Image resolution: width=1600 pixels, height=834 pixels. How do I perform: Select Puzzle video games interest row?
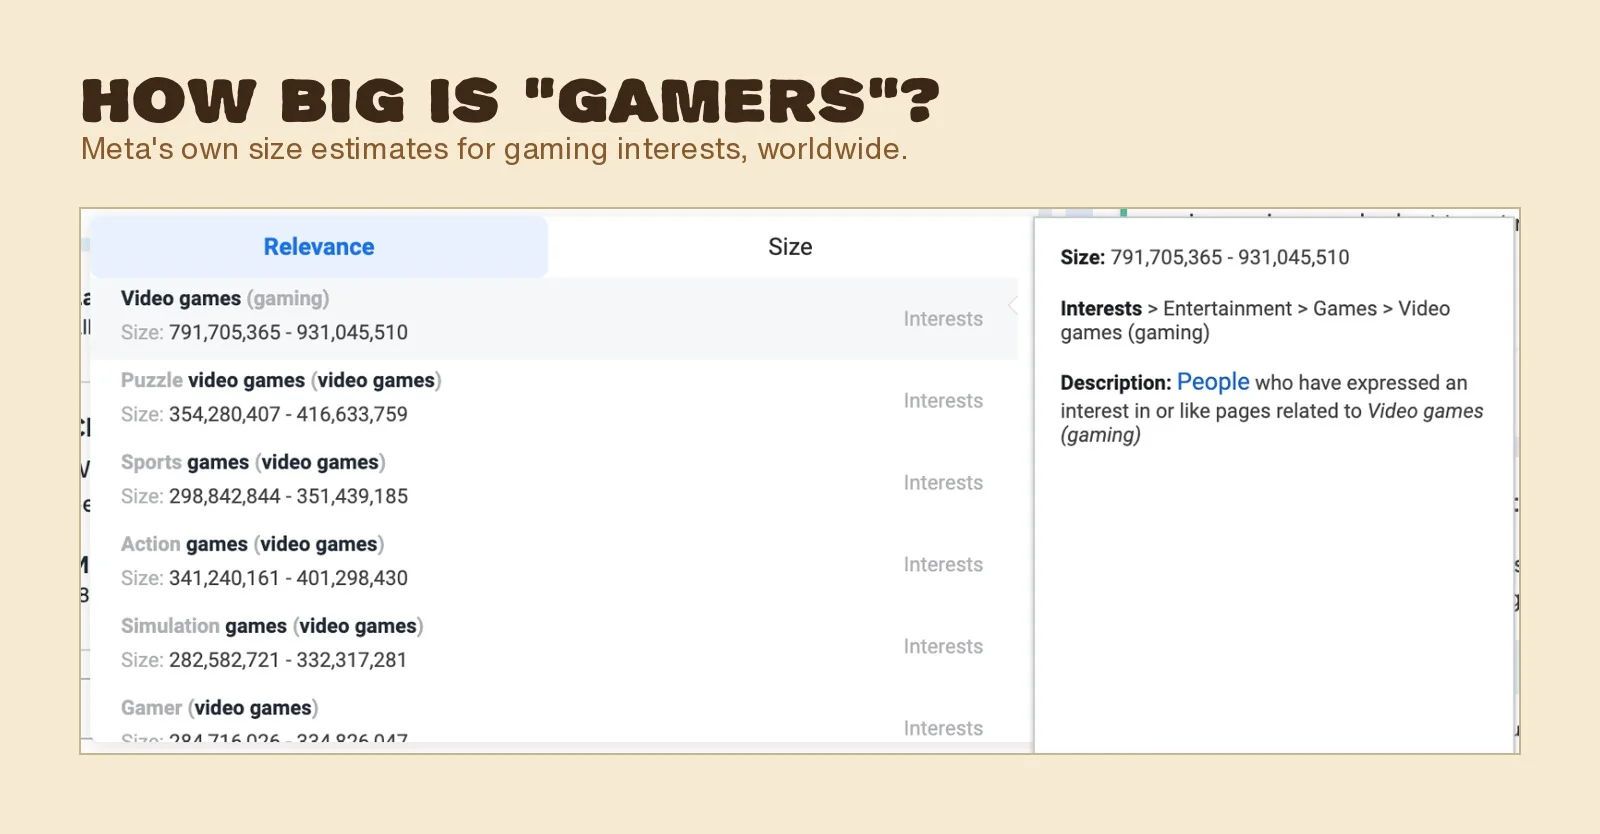(x=554, y=400)
